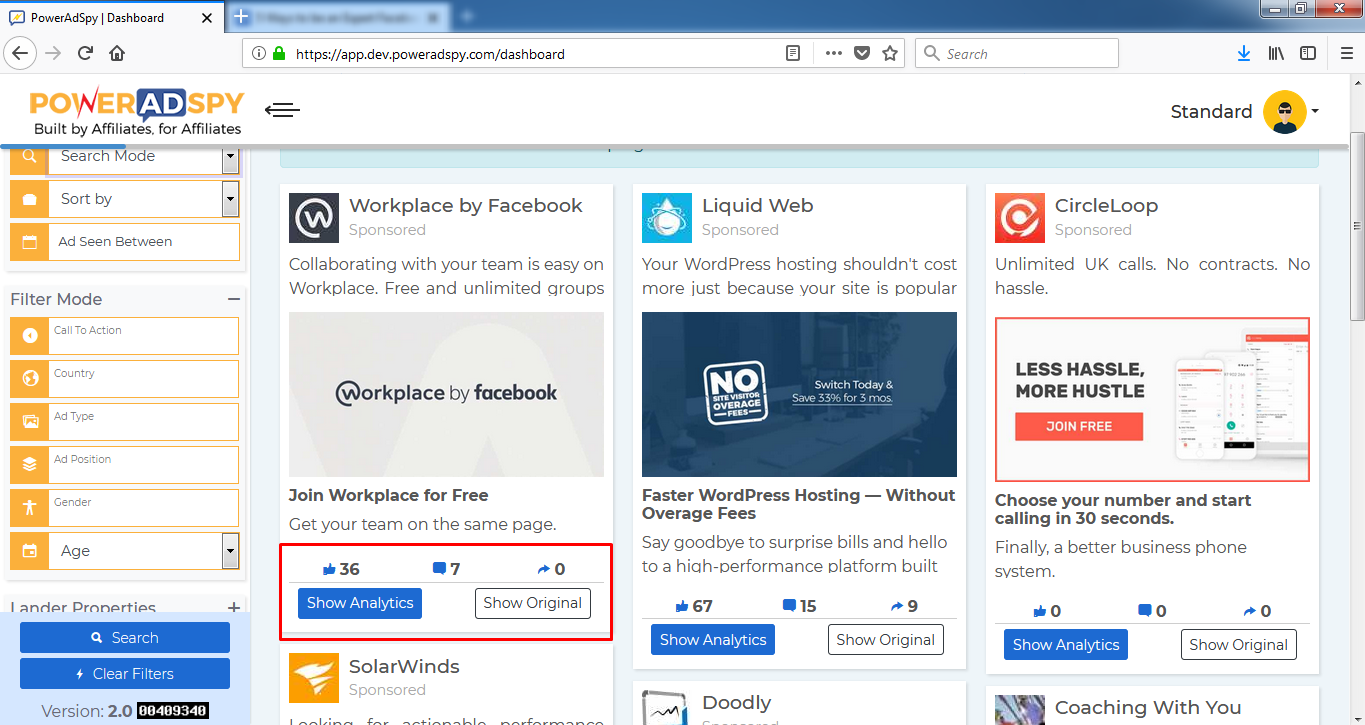Click the Clear Filters button
The width and height of the screenshot is (1365, 725).
click(125, 674)
